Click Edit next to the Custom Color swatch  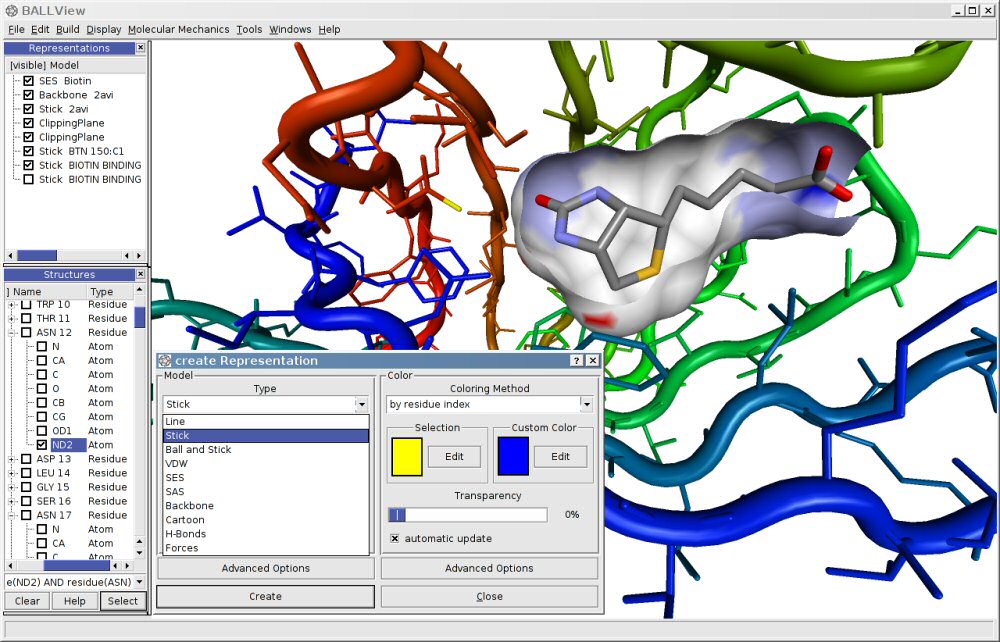[x=560, y=457]
